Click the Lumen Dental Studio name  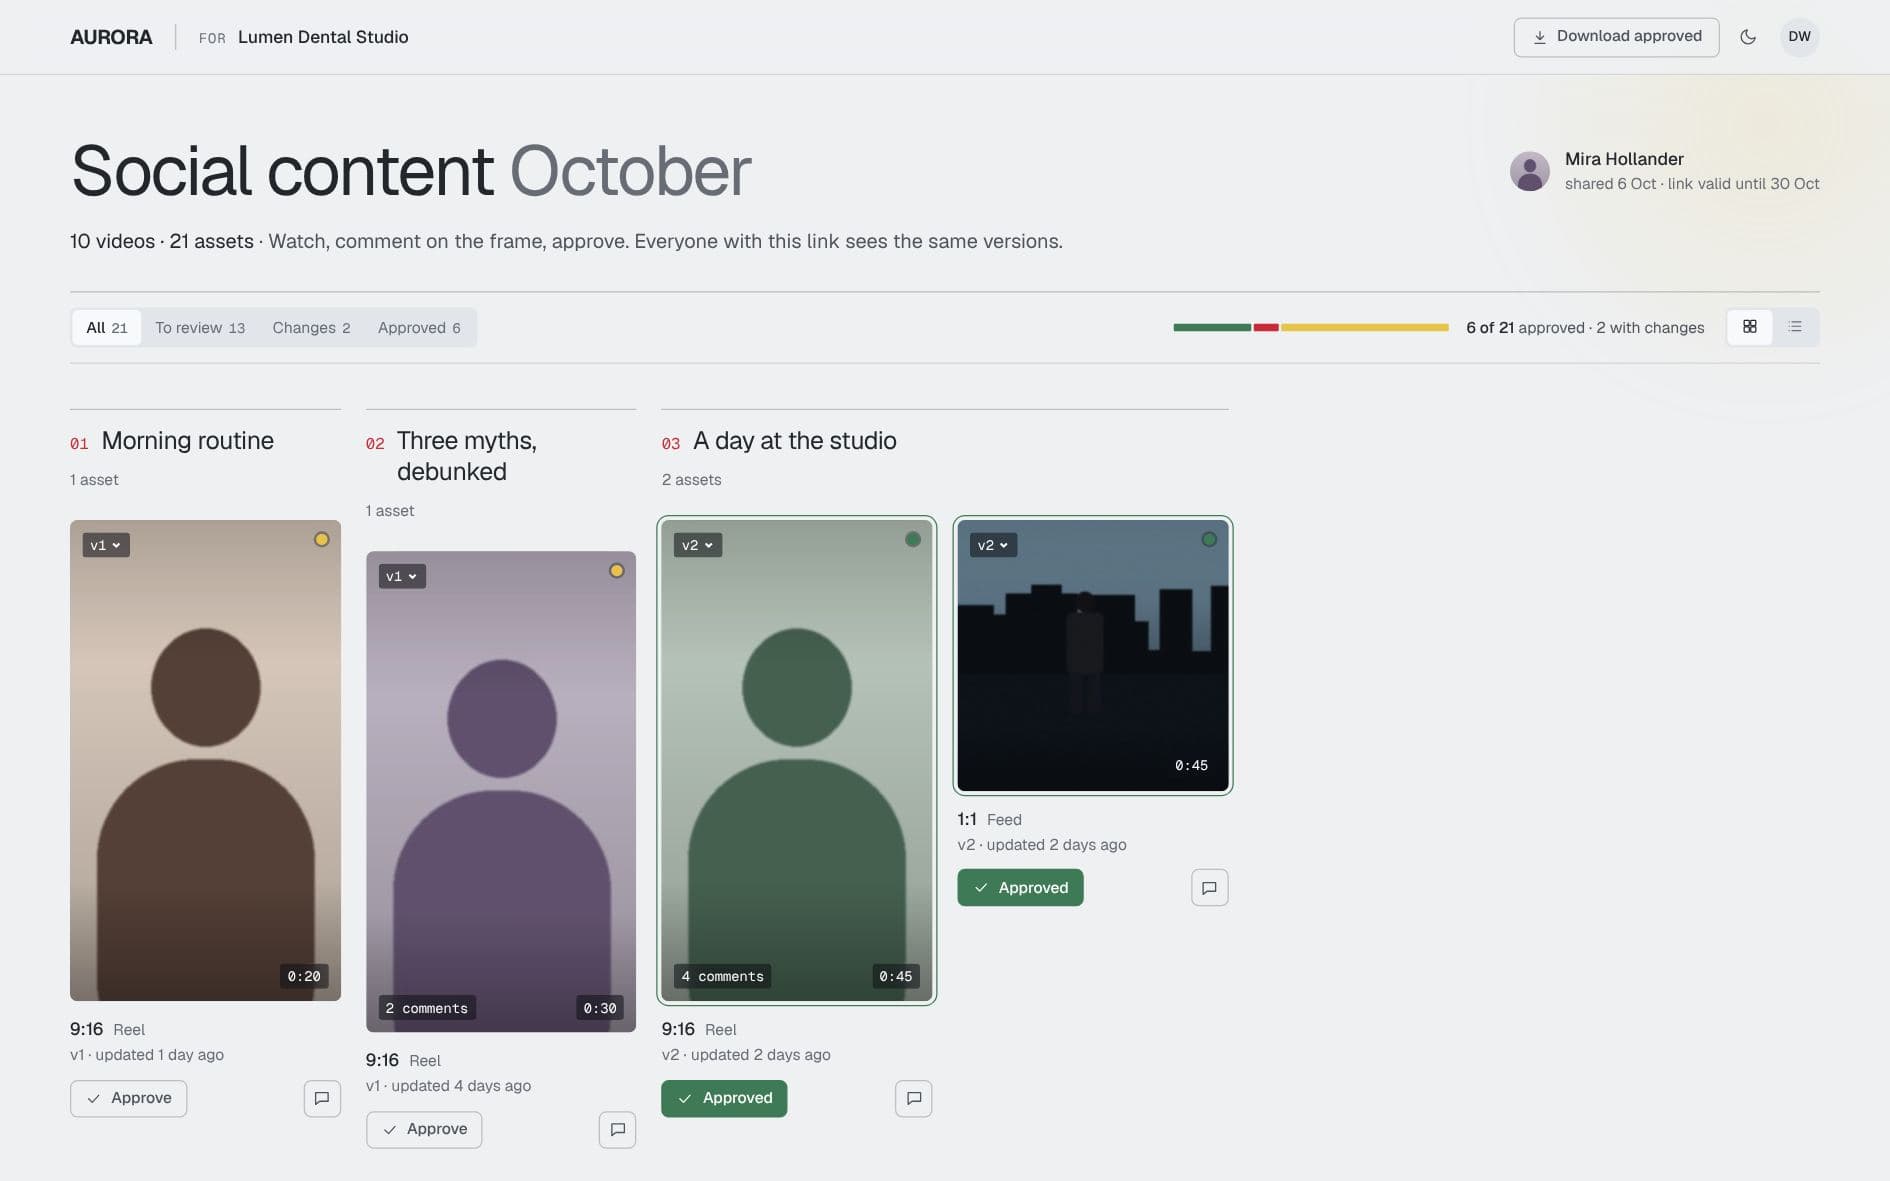(x=323, y=37)
